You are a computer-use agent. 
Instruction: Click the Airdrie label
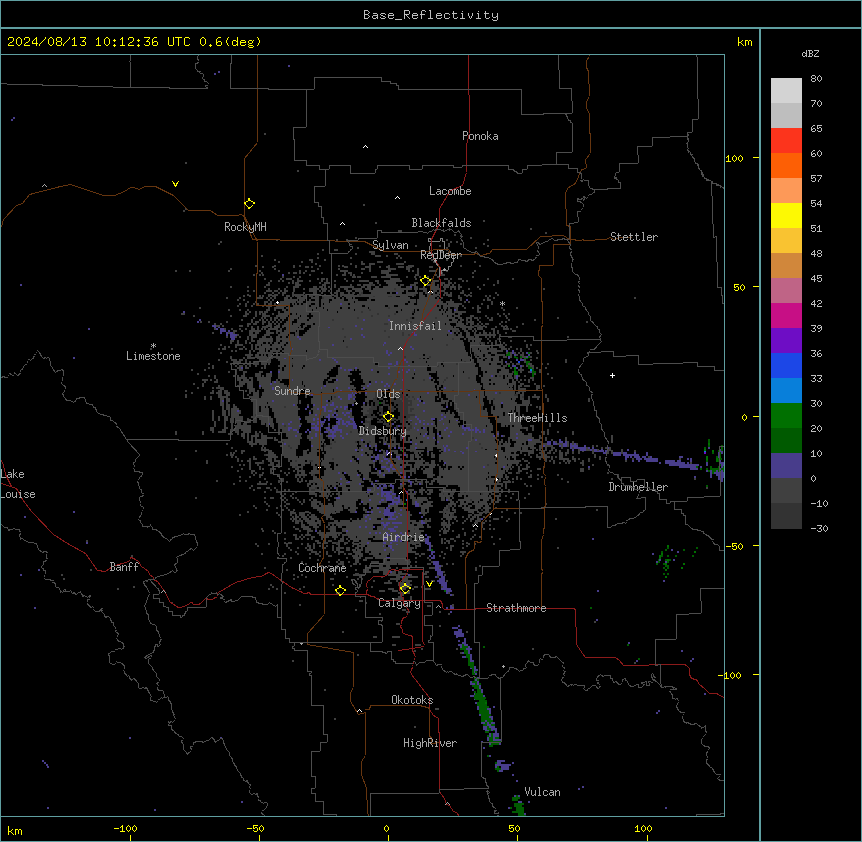point(404,537)
